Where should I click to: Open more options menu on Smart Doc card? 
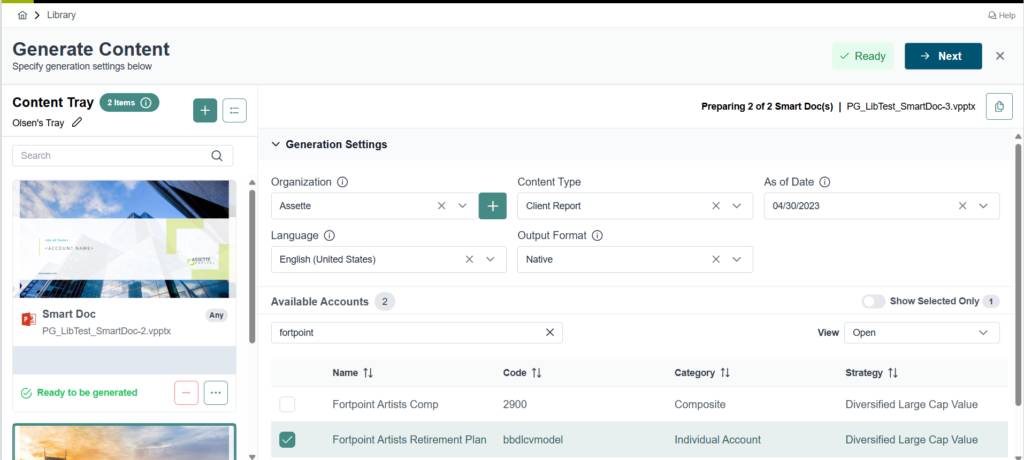(x=216, y=393)
